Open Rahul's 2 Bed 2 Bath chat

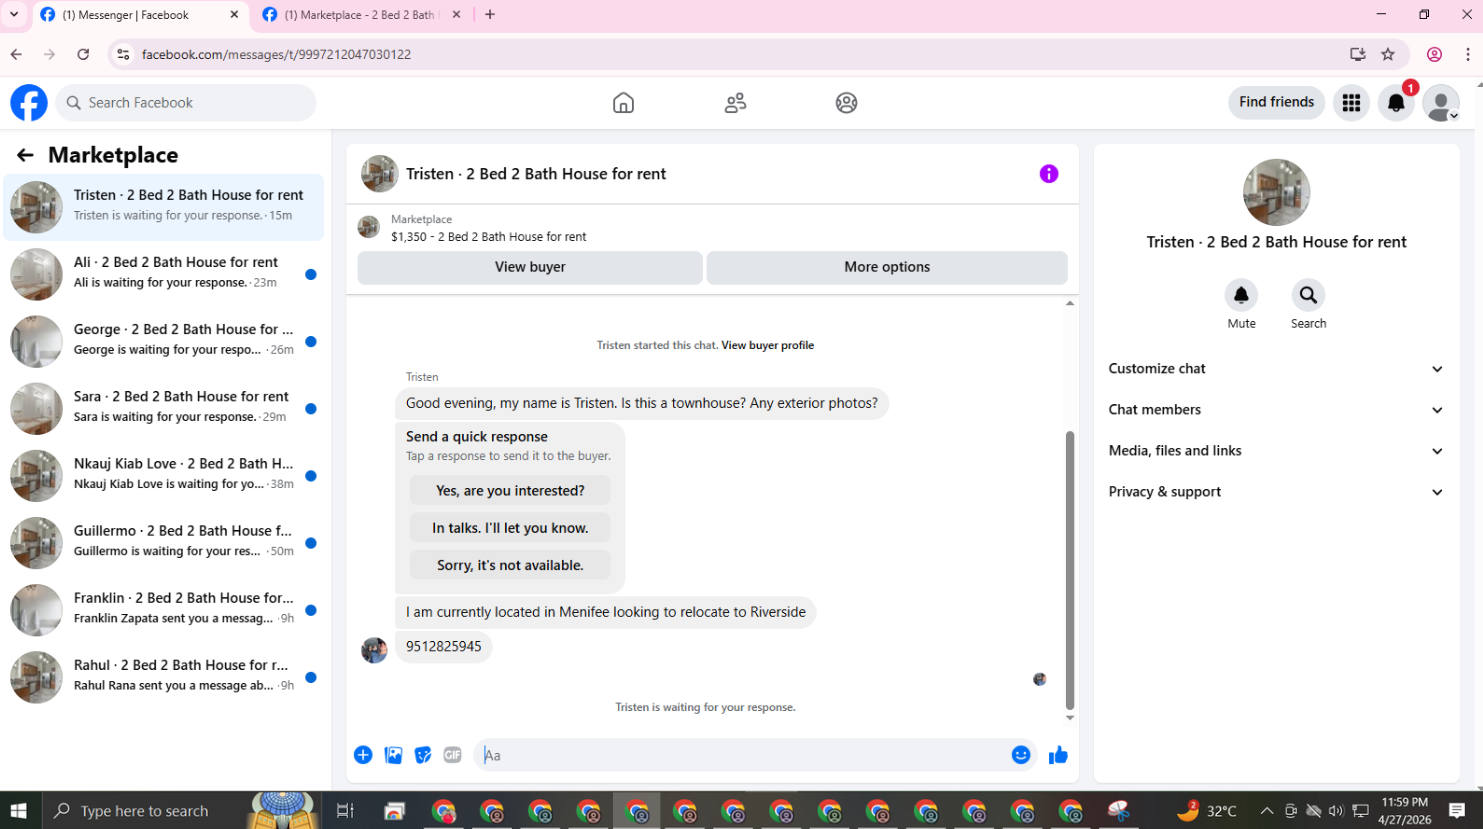pos(164,676)
